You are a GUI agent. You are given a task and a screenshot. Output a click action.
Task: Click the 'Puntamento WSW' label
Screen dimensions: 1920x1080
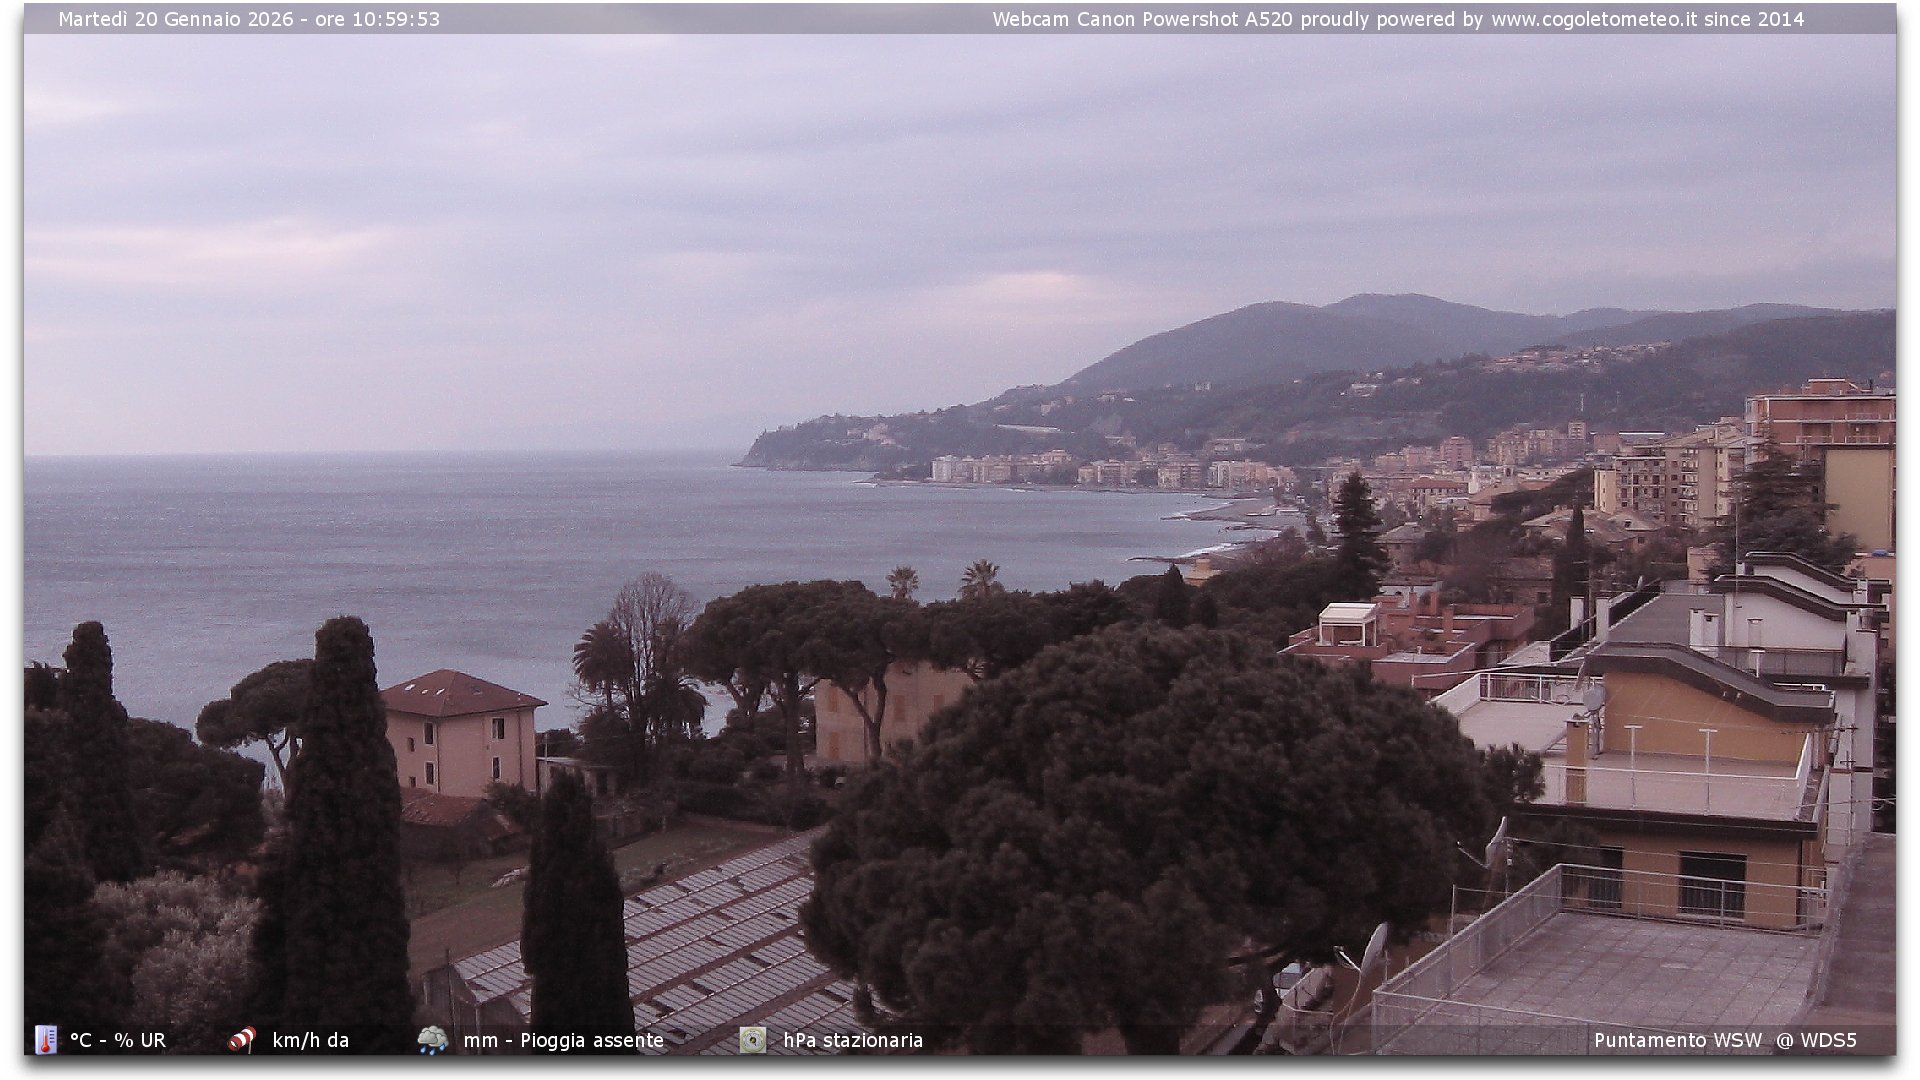1677,1040
